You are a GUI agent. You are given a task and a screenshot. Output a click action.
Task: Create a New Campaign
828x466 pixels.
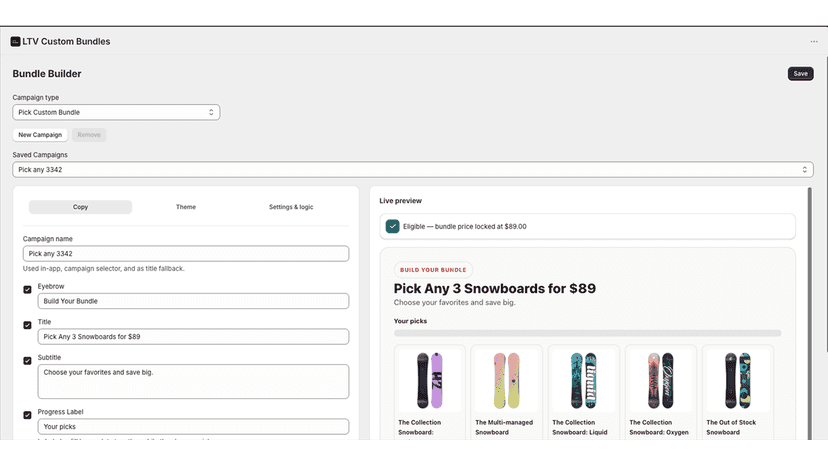[x=40, y=135]
